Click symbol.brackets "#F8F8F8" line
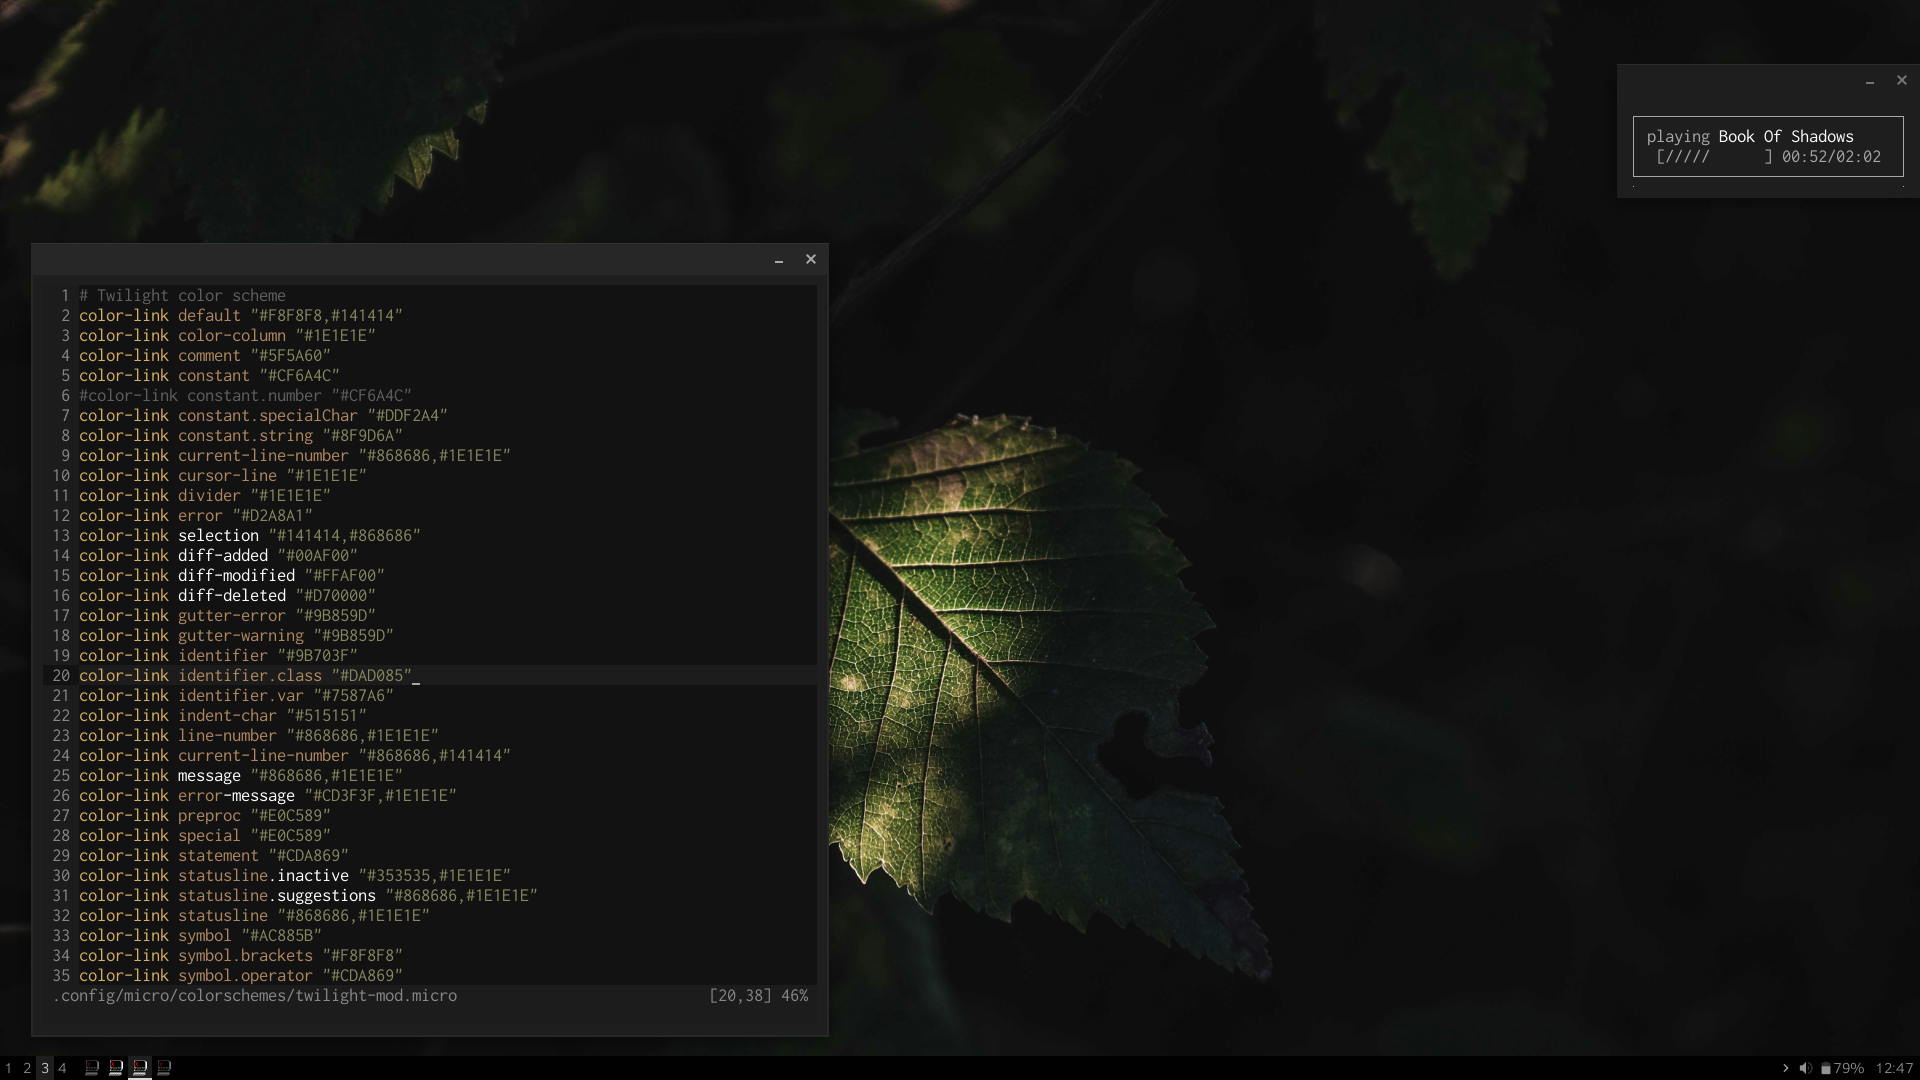Screen dimensions: 1920x1080 [241, 956]
